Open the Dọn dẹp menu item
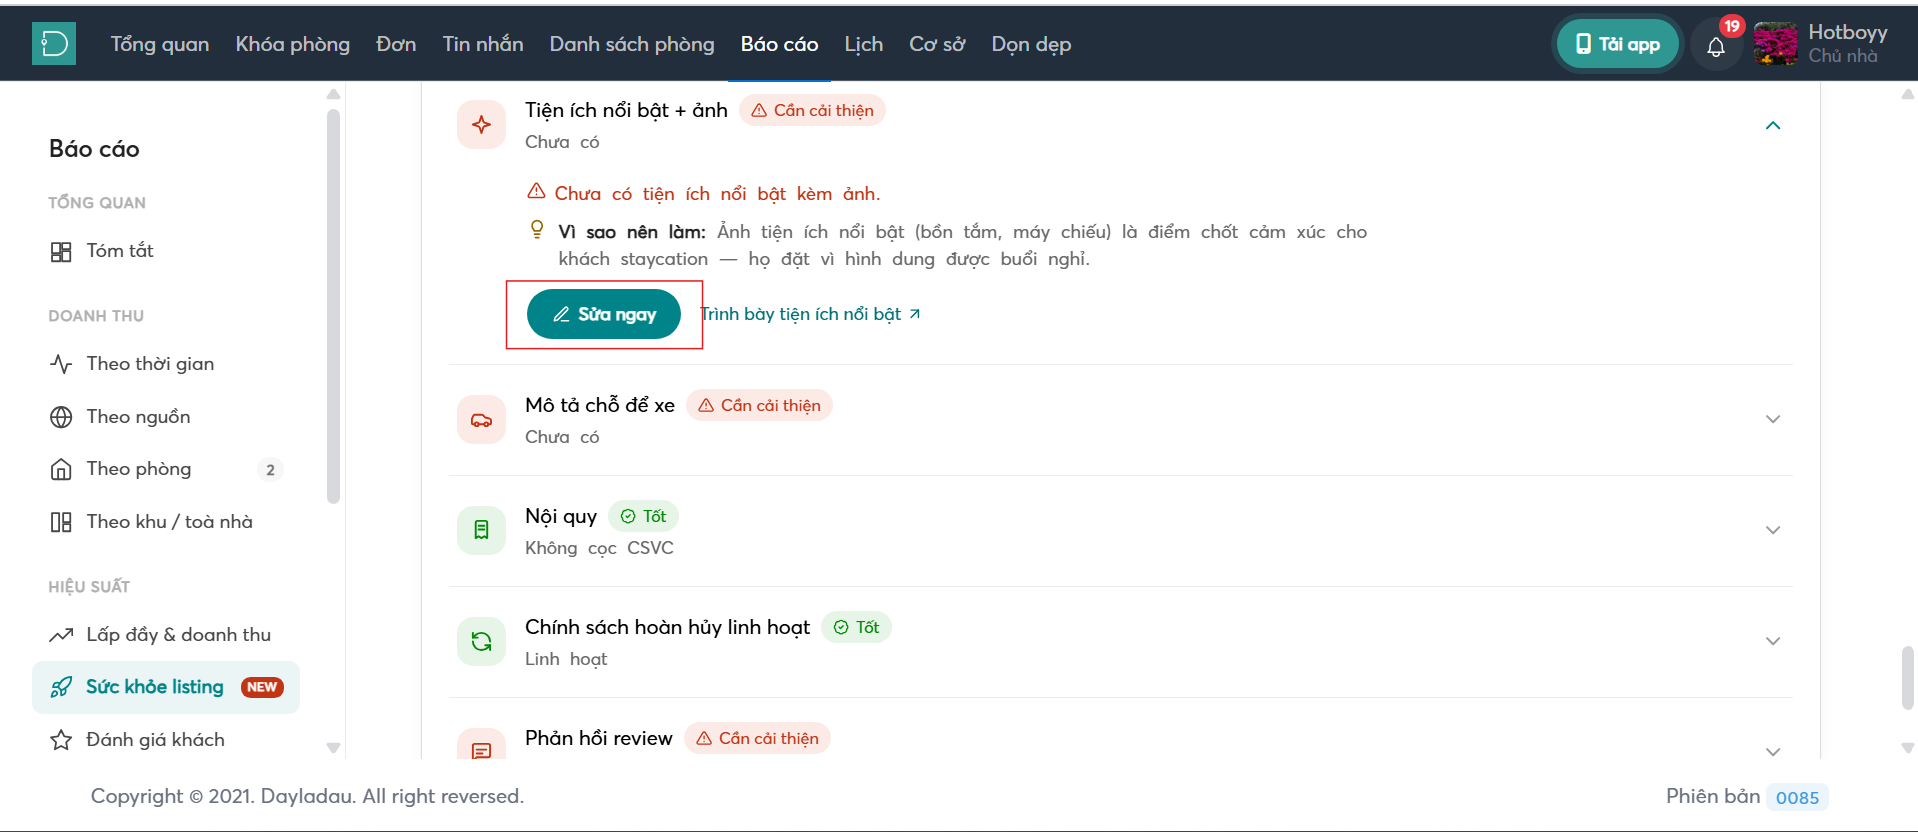1918x832 pixels. [x=1031, y=44]
